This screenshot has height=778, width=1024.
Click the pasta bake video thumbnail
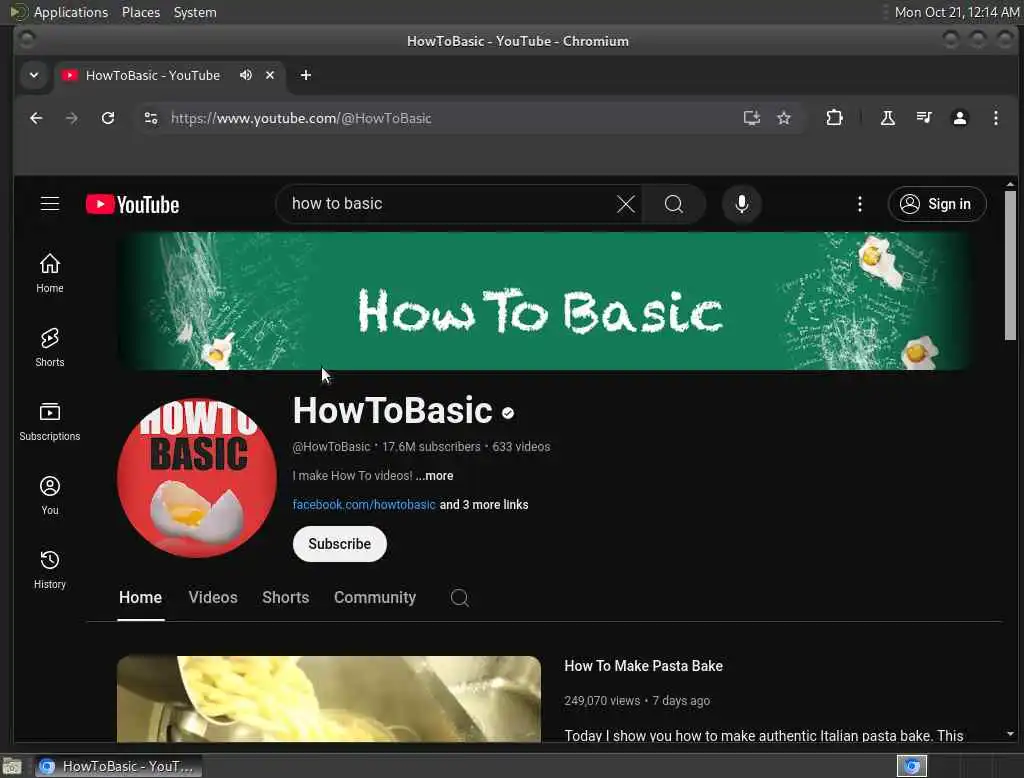(x=329, y=699)
